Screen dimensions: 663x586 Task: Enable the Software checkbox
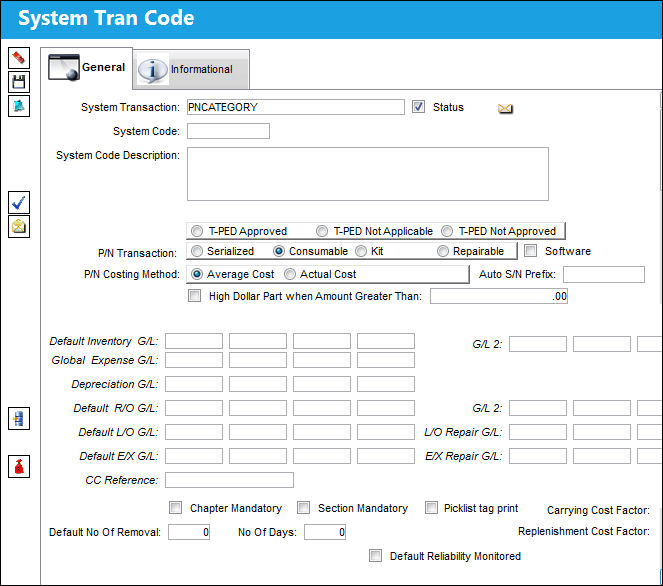tap(530, 251)
